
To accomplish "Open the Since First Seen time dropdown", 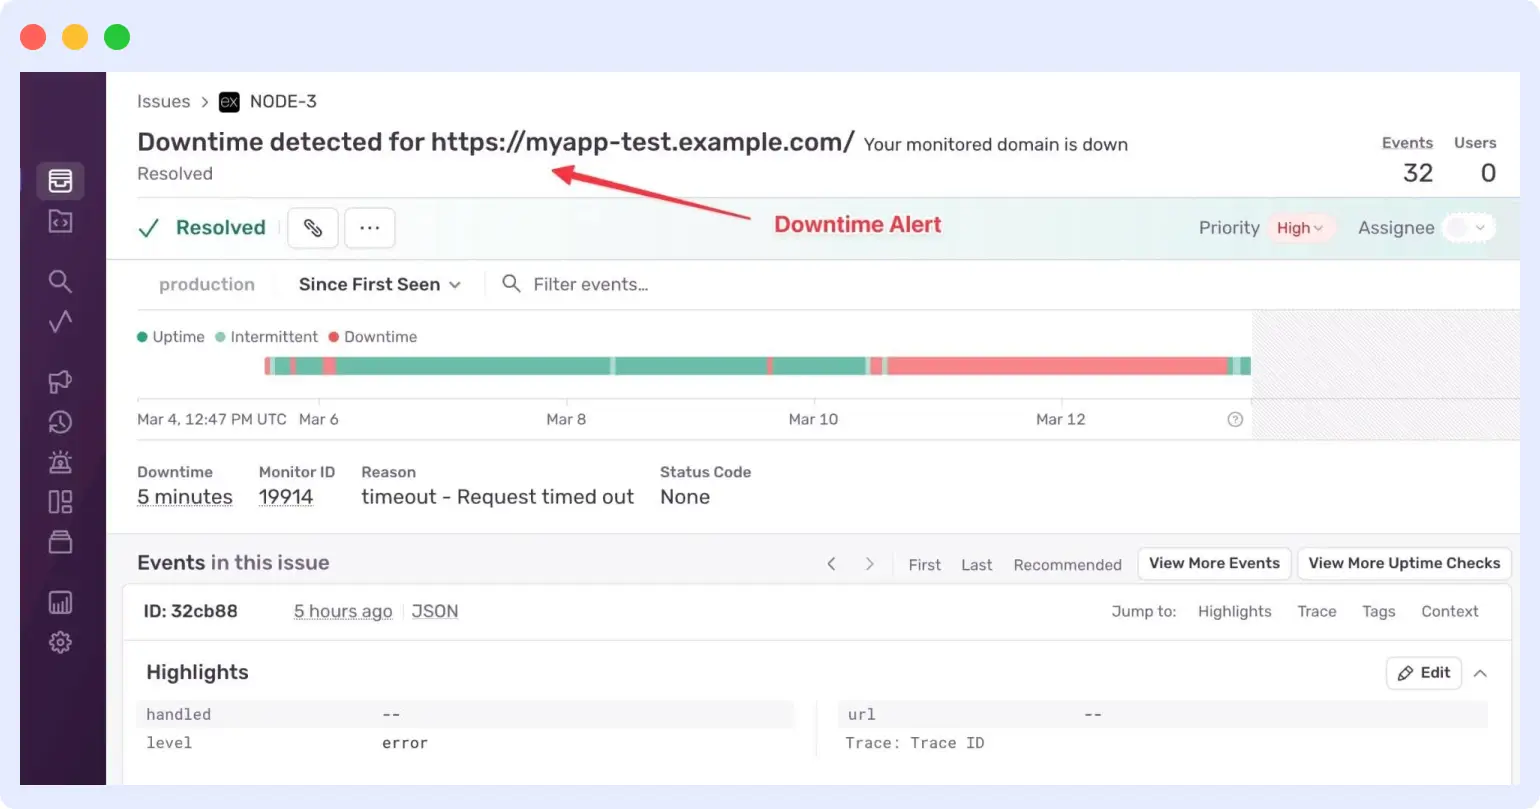I will [379, 285].
